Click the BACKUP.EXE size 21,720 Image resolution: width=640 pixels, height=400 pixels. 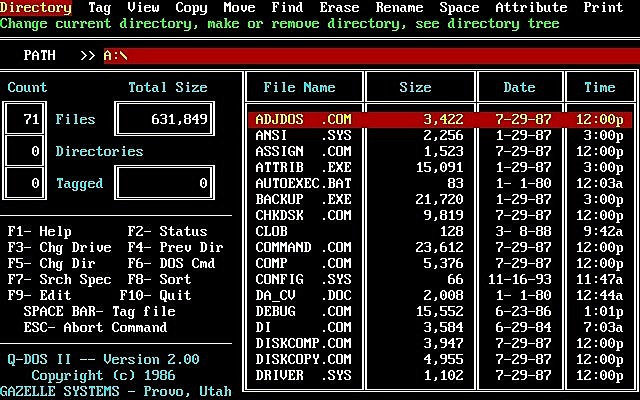[x=439, y=199]
